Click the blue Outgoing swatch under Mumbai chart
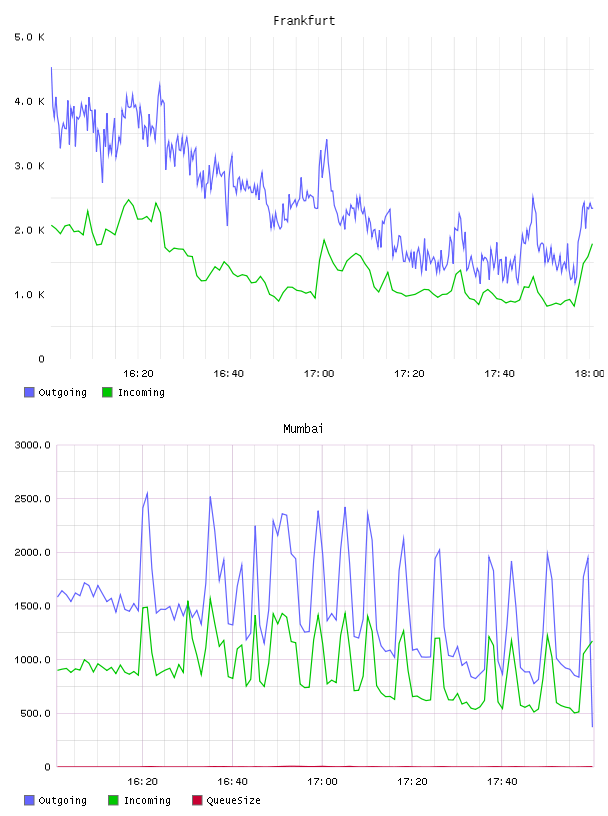 29,800
